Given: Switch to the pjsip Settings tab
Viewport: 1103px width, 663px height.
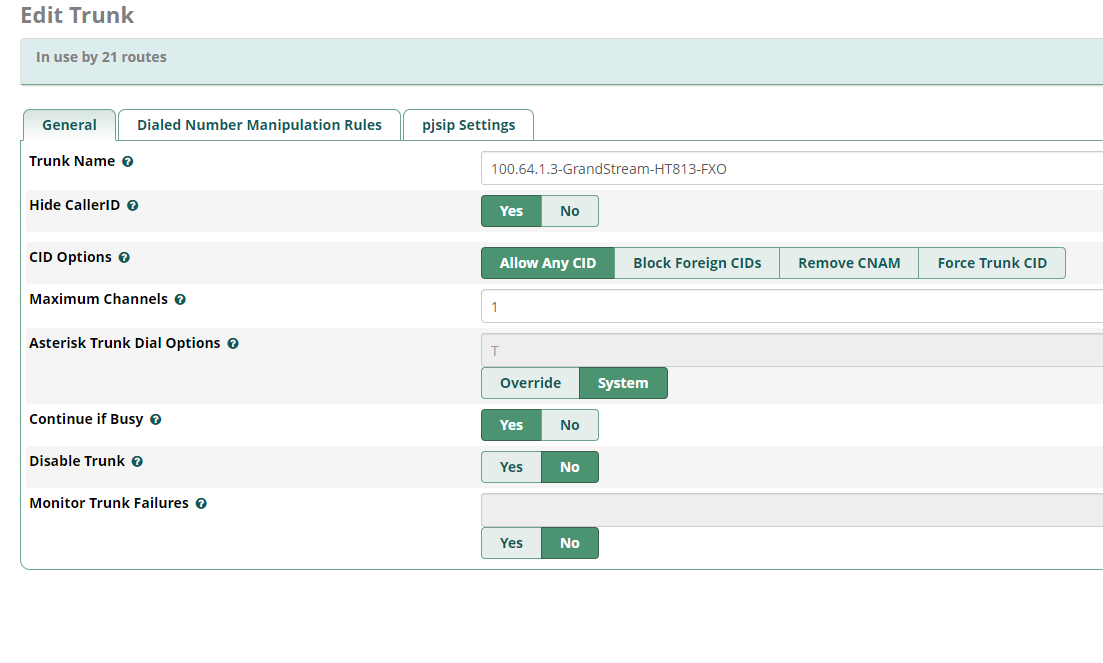Looking at the screenshot, I should coord(467,124).
